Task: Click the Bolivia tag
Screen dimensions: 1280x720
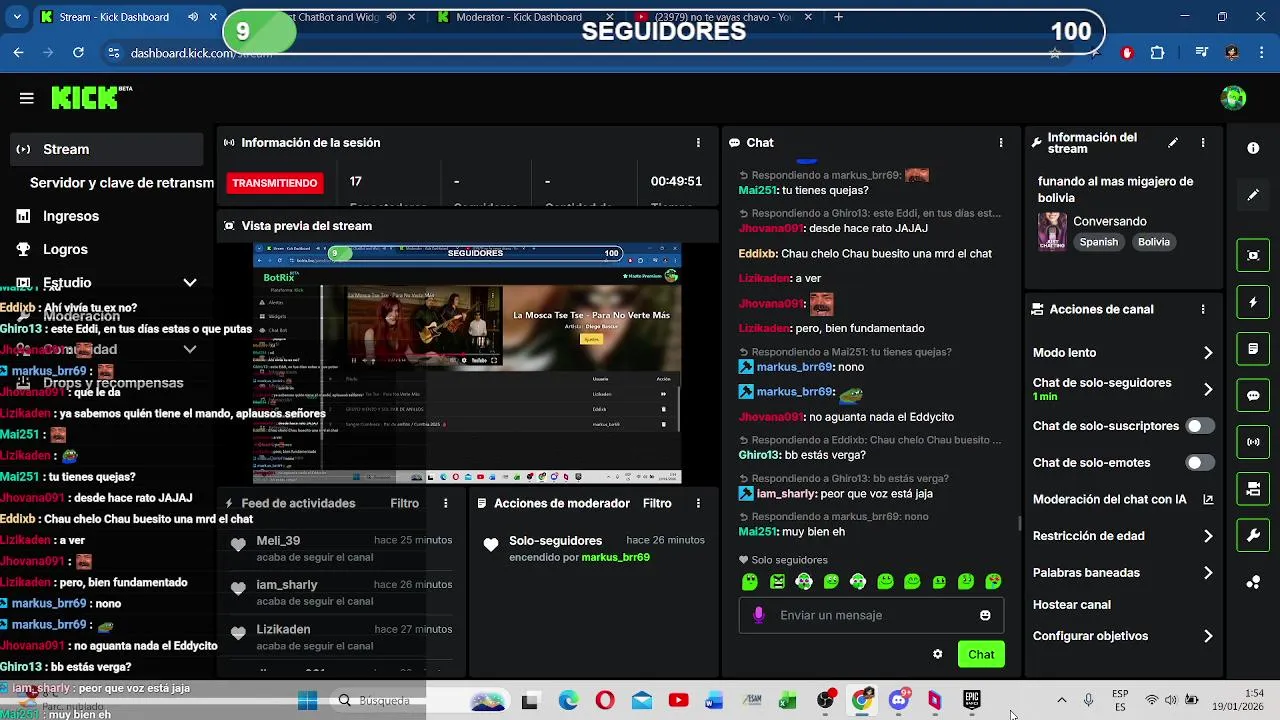Action: pos(1153,242)
